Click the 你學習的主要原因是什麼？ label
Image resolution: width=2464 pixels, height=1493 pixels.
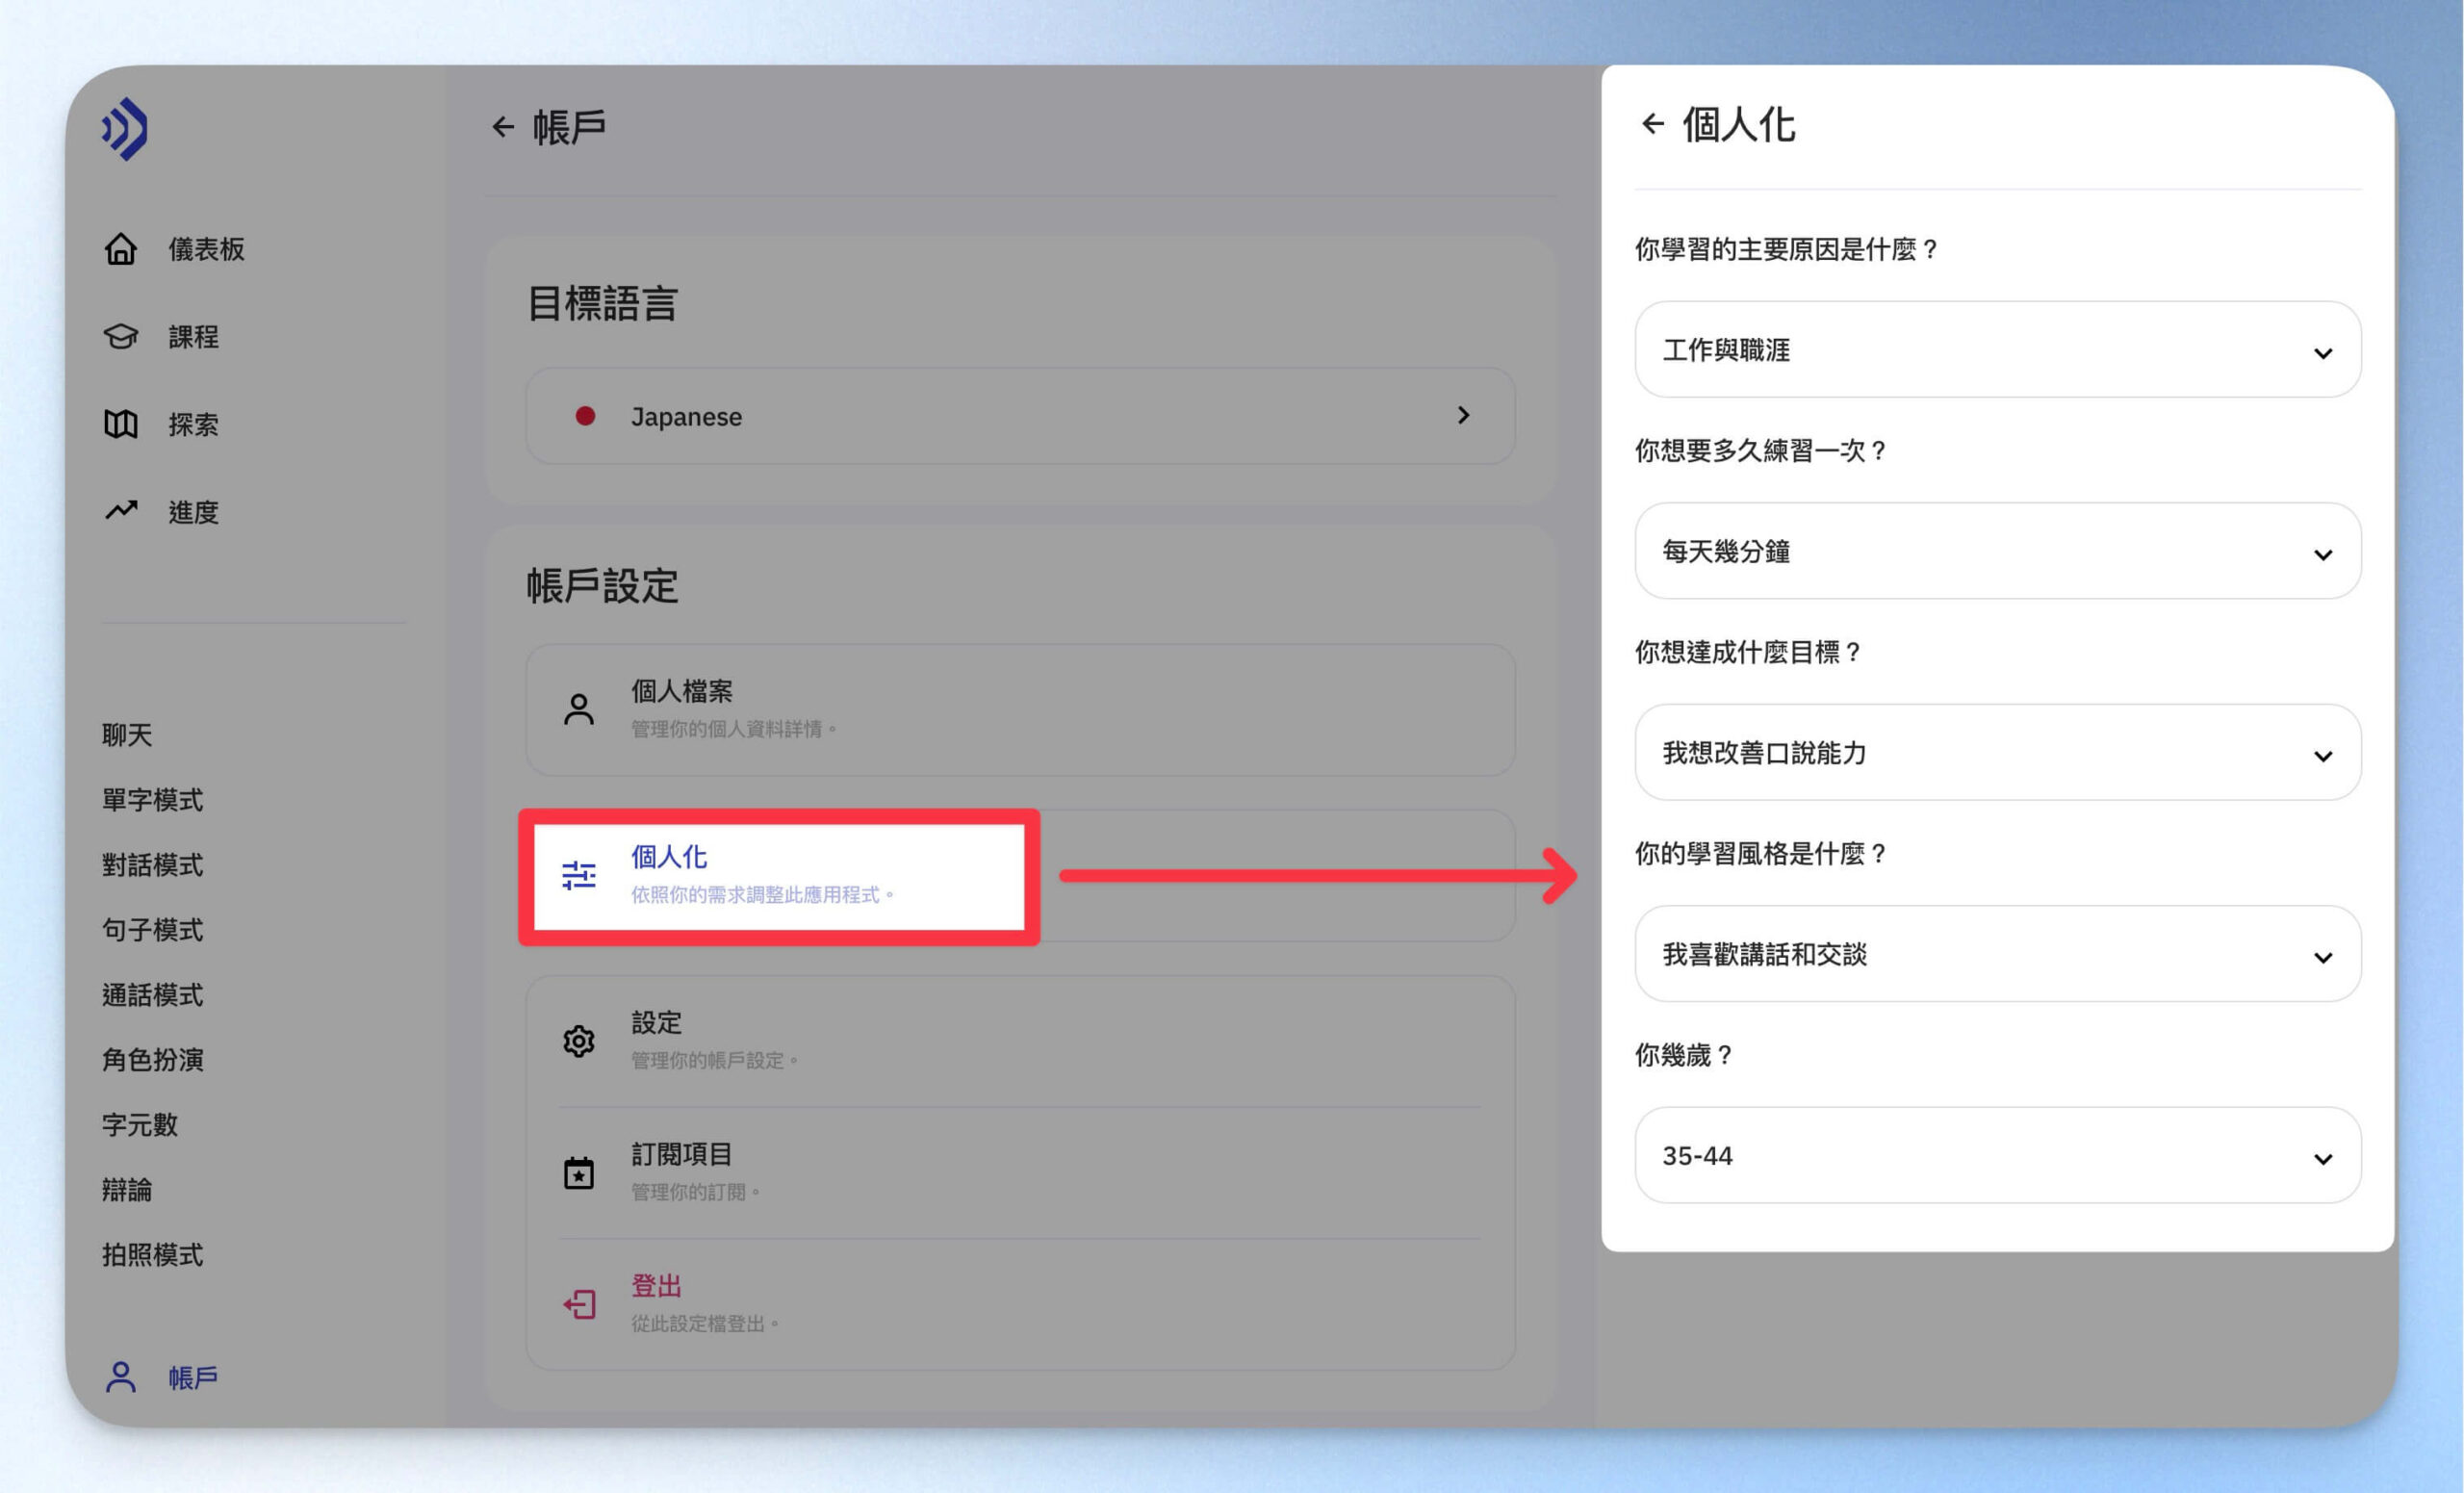pos(1786,249)
